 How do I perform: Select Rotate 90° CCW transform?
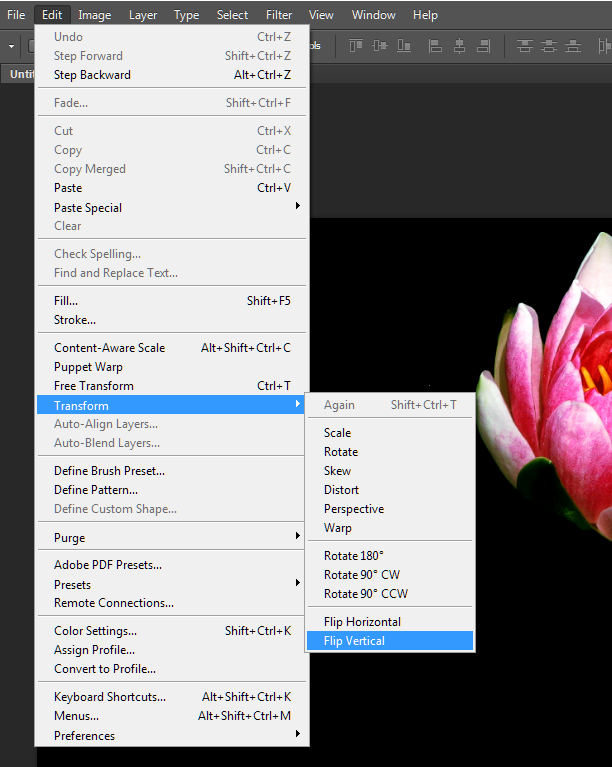point(390,594)
